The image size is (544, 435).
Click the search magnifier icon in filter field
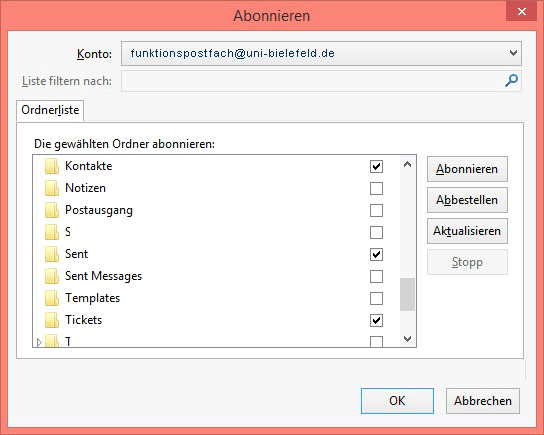pos(511,81)
